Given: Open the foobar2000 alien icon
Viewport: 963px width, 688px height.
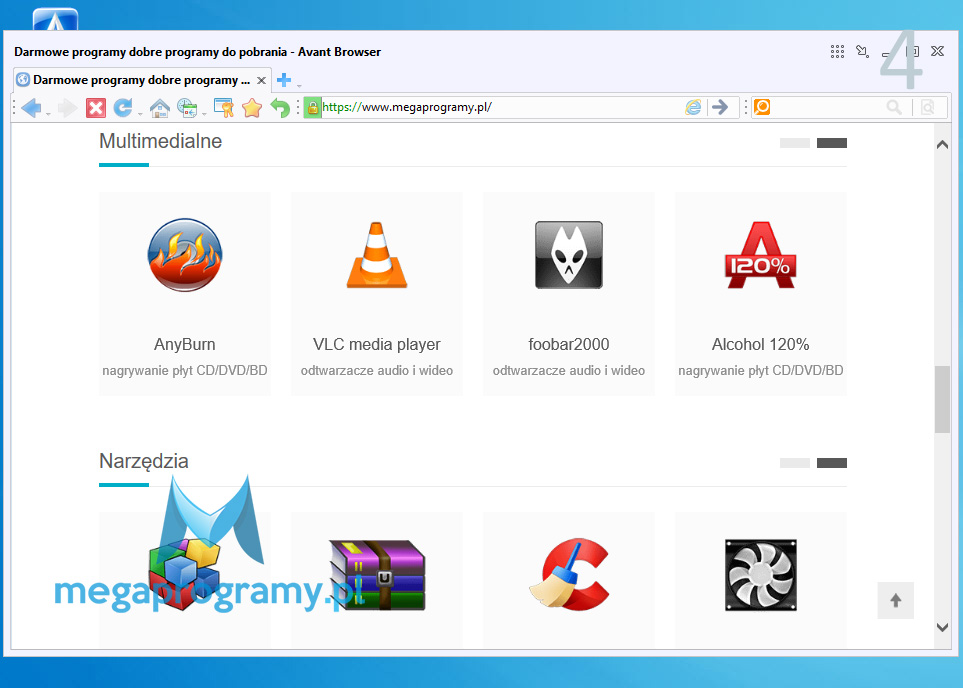Looking at the screenshot, I should pos(569,255).
